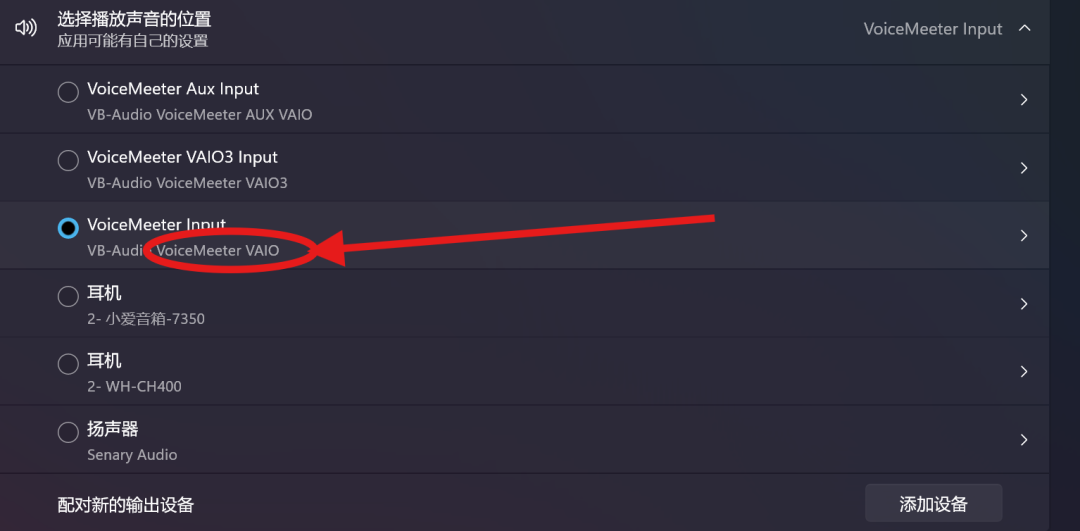Select VoiceMeeter Aux Input radio button

[x=68, y=92]
